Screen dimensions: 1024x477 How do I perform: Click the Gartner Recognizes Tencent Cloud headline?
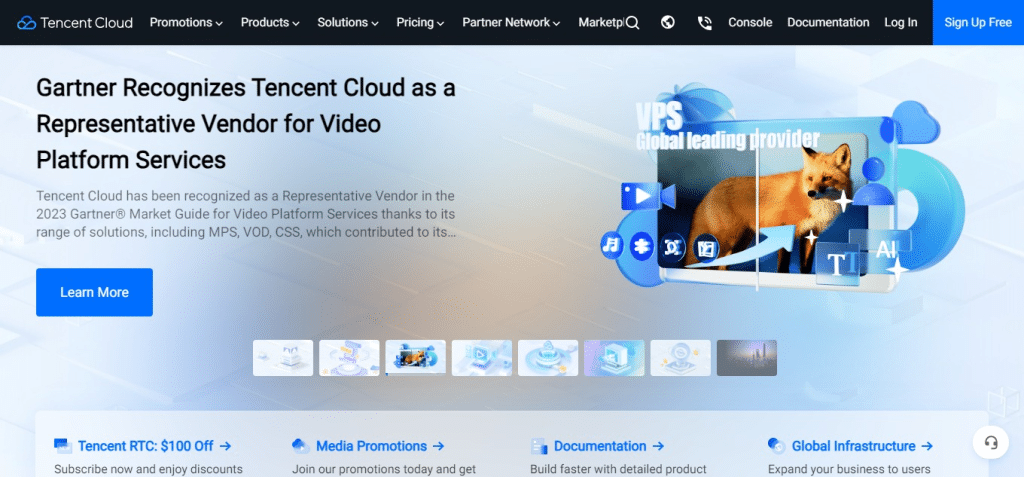tap(246, 123)
